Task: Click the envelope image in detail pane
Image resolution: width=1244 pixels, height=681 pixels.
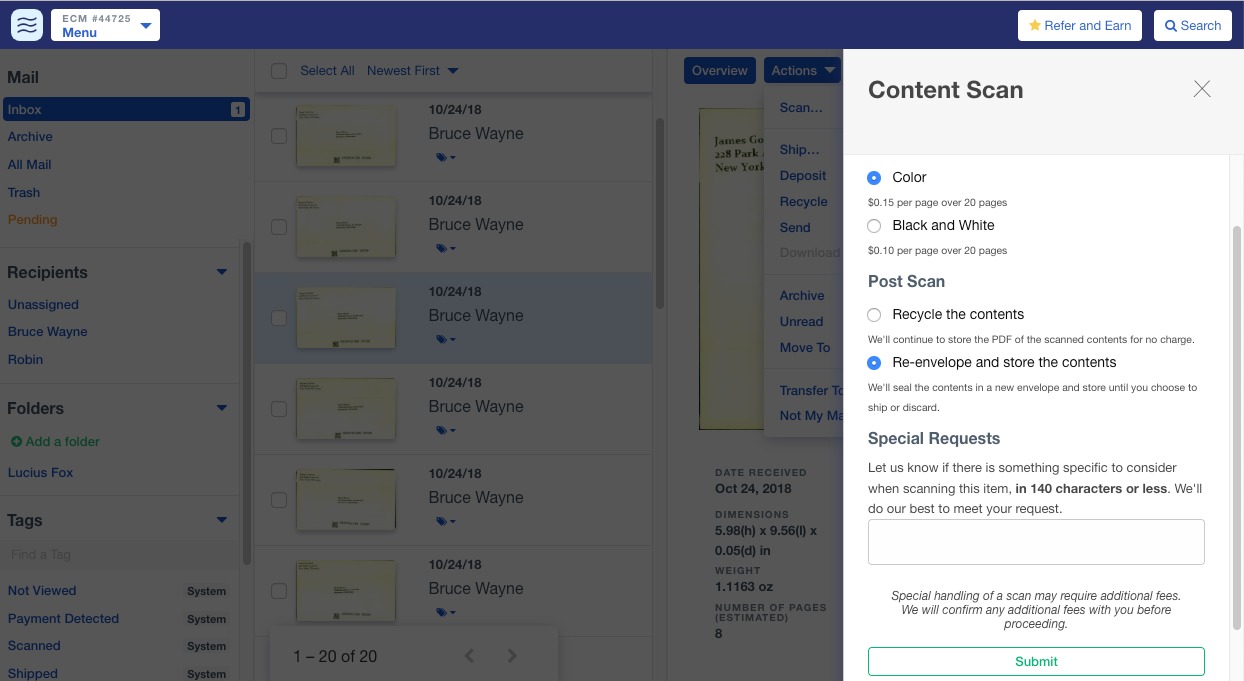Action: point(732,269)
